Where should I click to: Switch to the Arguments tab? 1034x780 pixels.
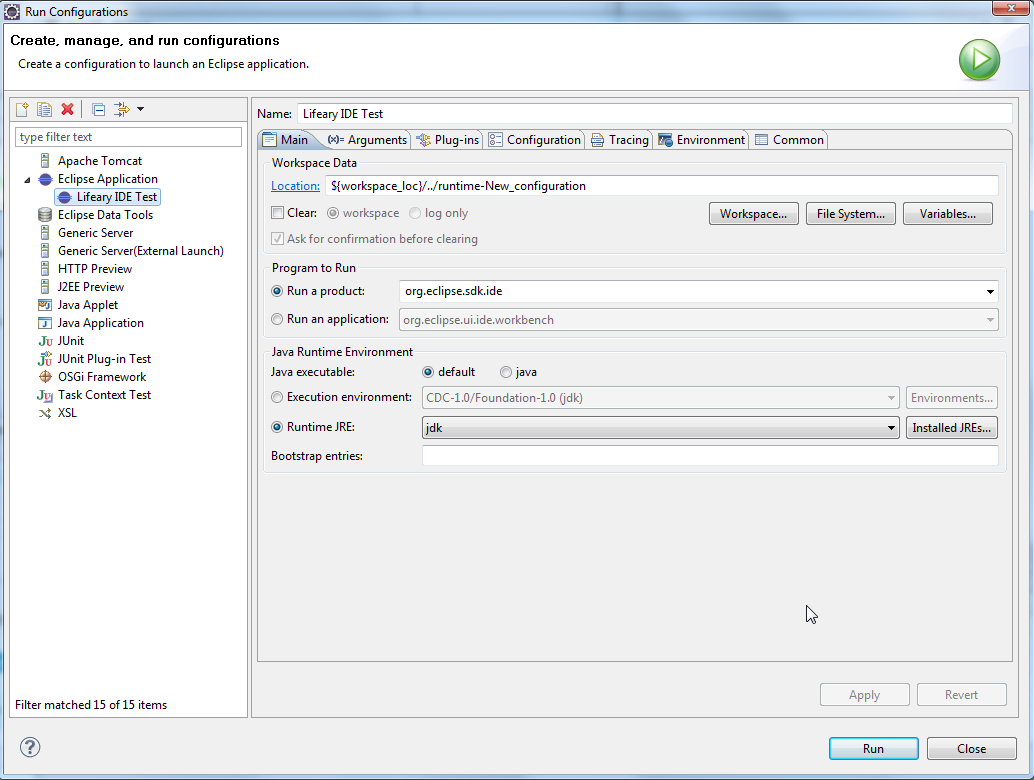pyautogui.click(x=368, y=140)
